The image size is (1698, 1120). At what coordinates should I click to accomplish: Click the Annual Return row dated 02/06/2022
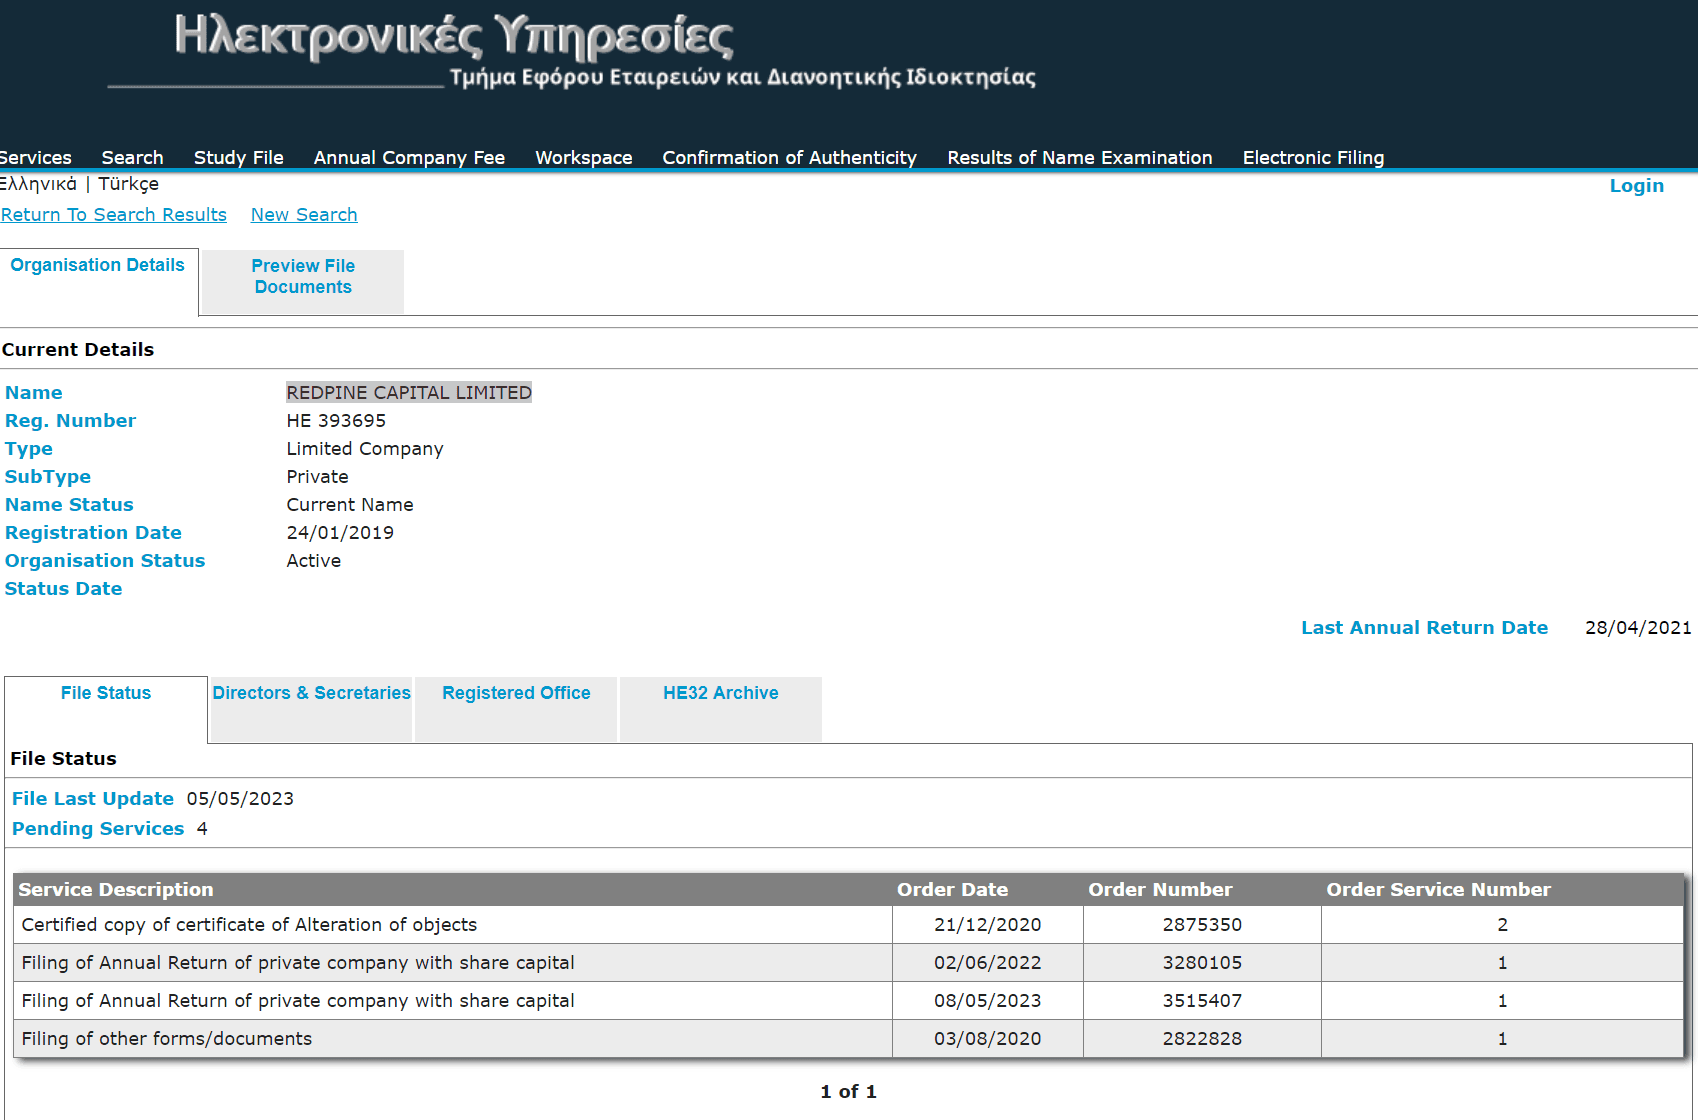(848, 963)
